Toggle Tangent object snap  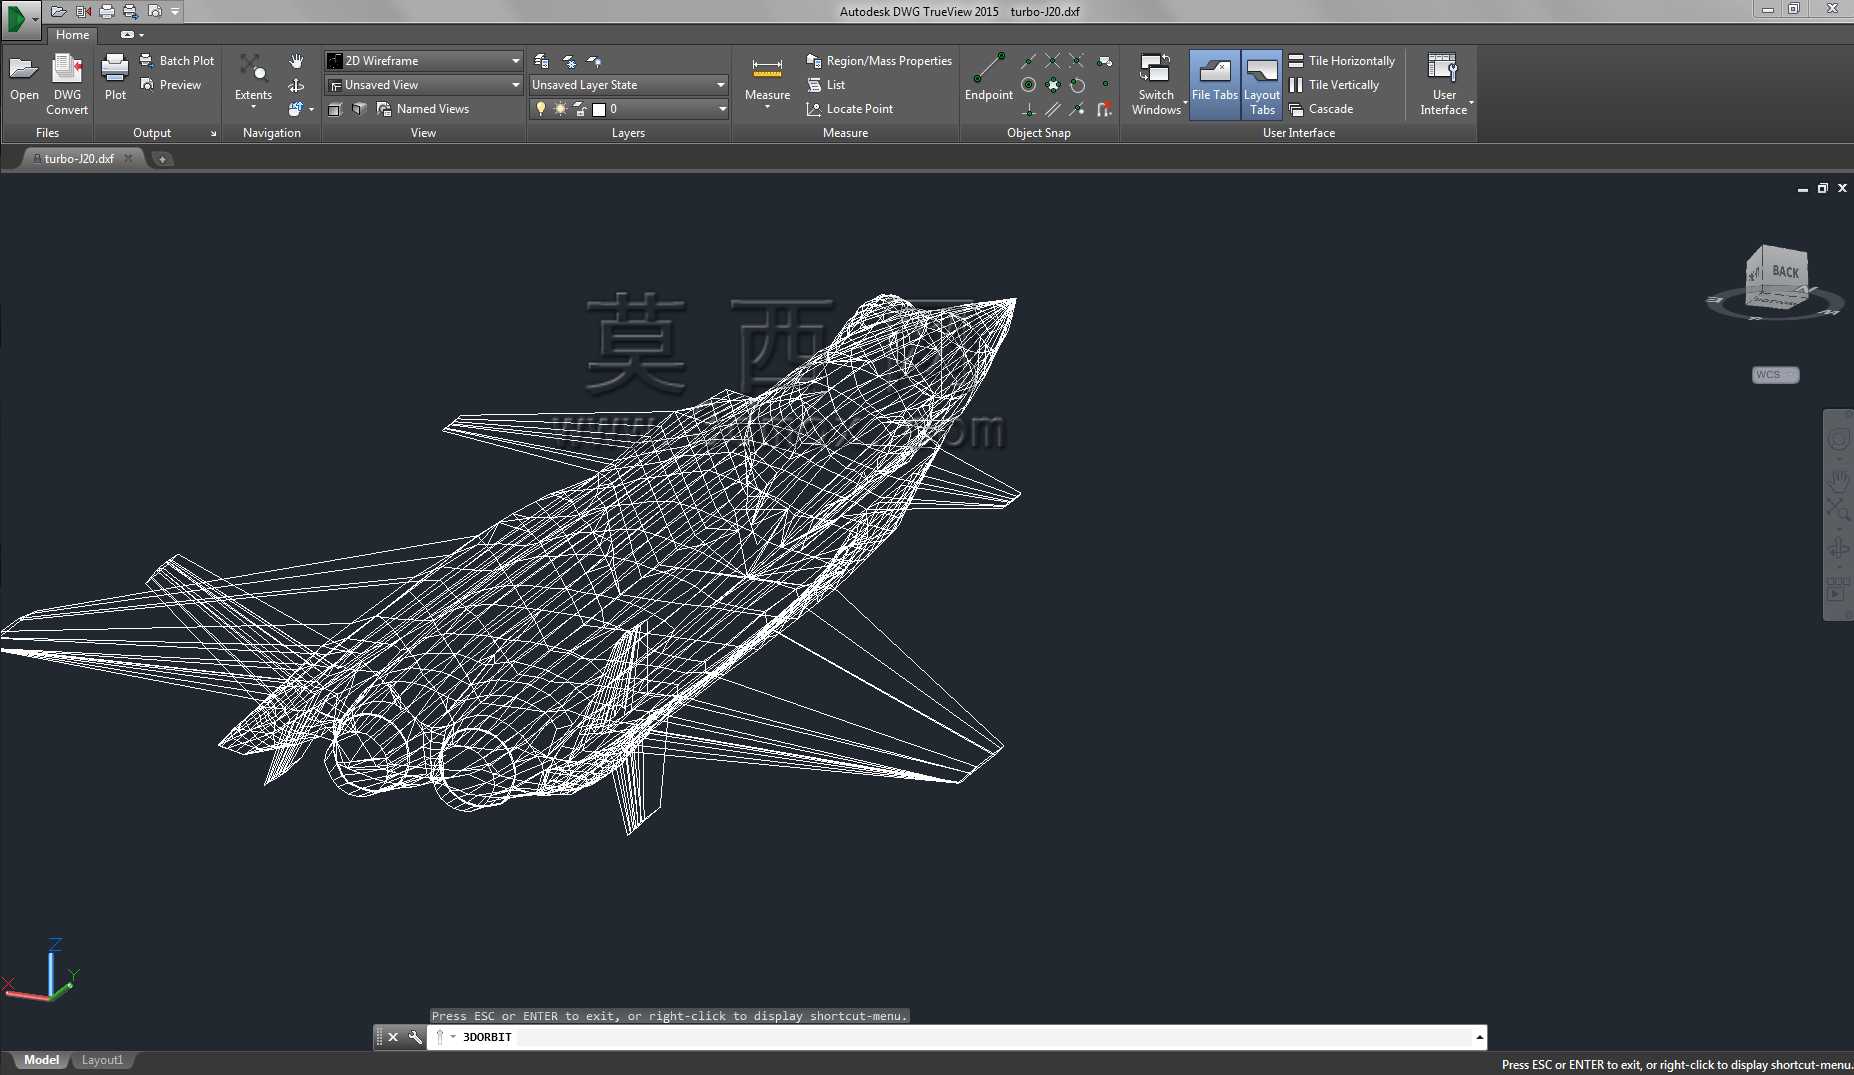[1077, 85]
